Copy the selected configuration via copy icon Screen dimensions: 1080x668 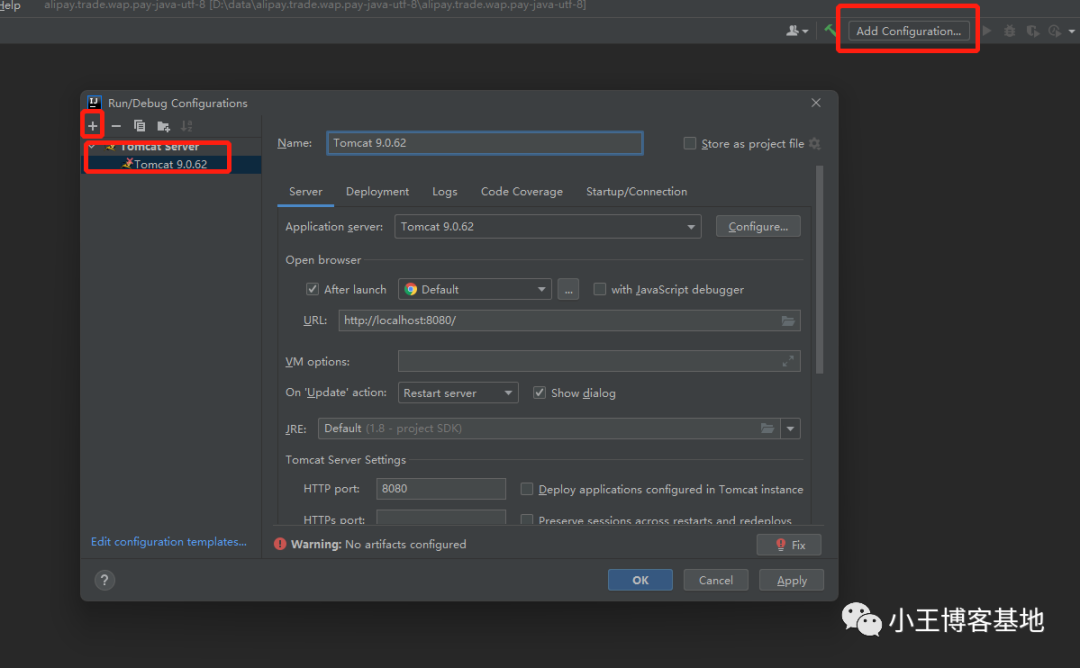coord(139,126)
